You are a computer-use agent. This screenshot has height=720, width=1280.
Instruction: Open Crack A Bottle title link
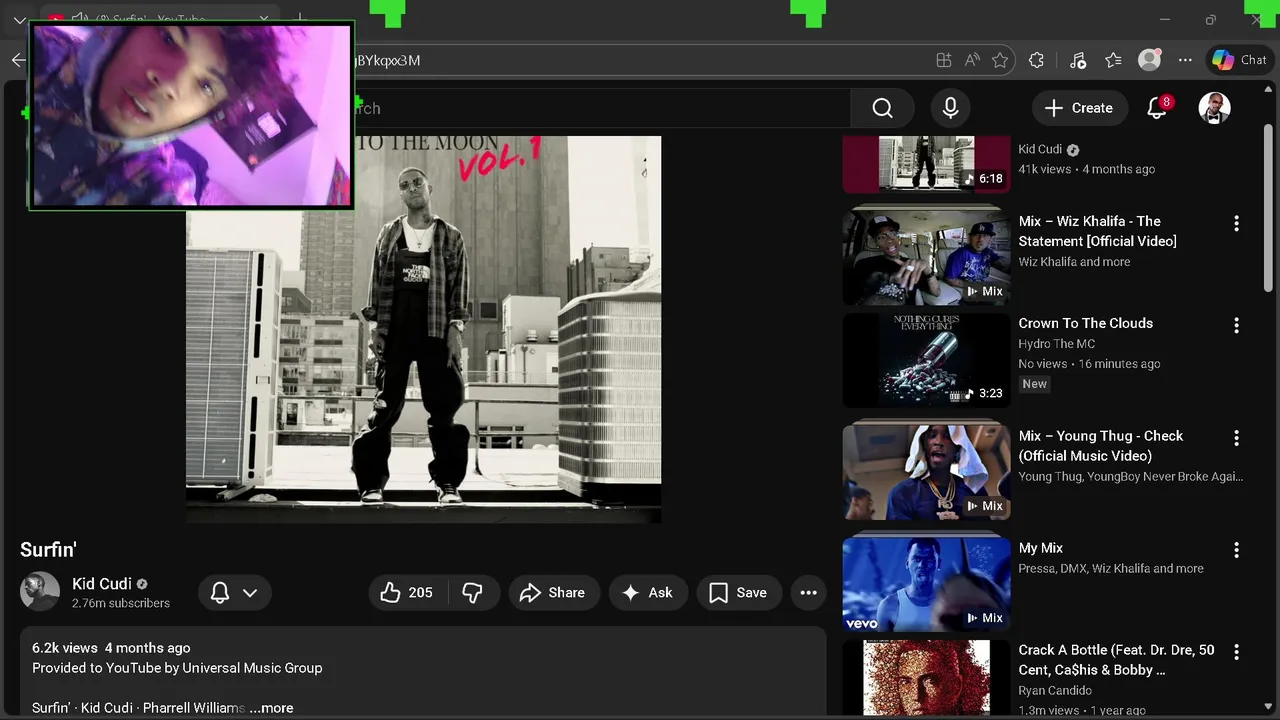click(1116, 660)
